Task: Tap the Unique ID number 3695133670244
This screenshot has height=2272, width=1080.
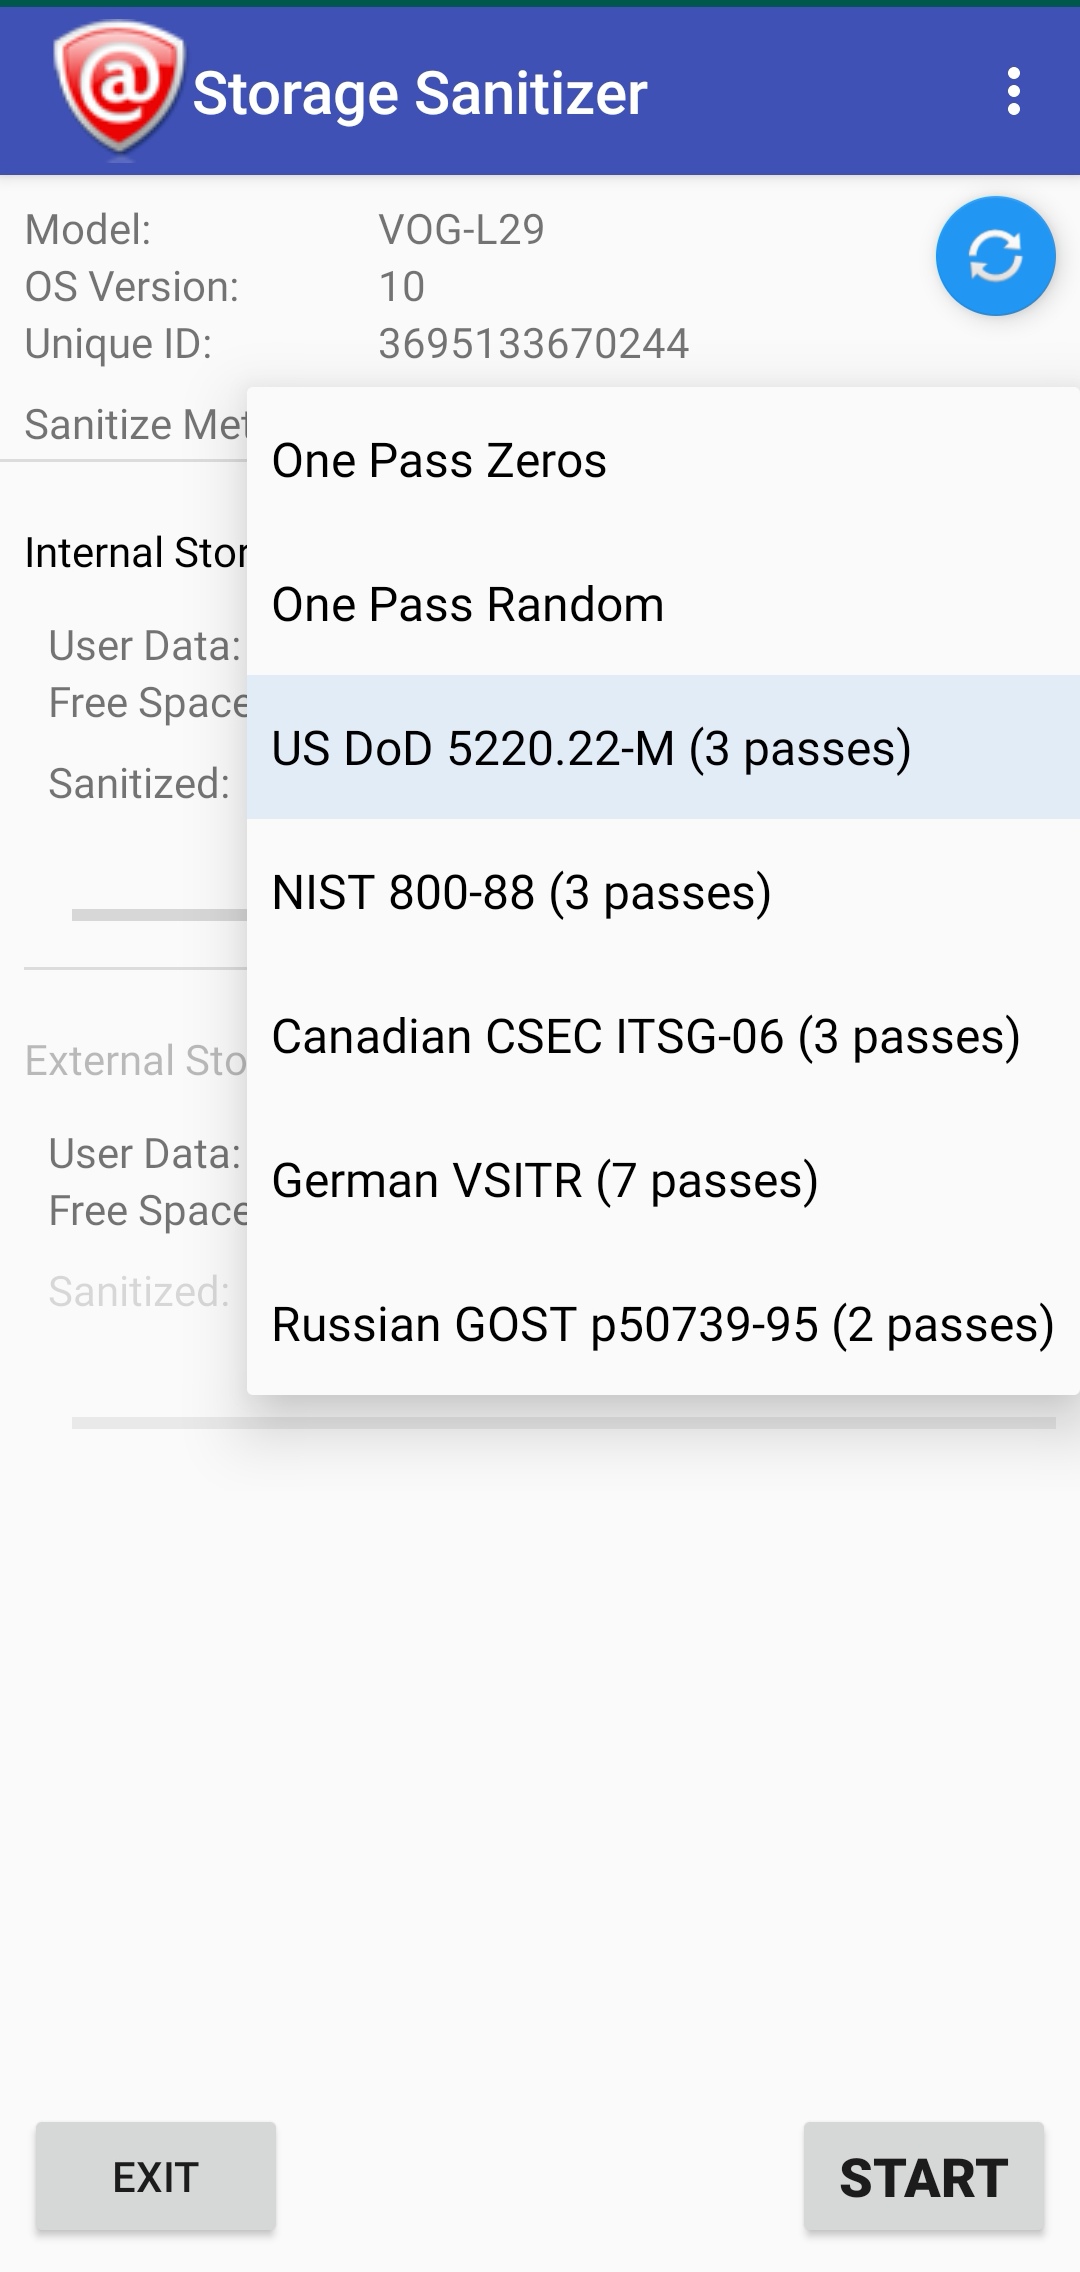Action: [533, 344]
